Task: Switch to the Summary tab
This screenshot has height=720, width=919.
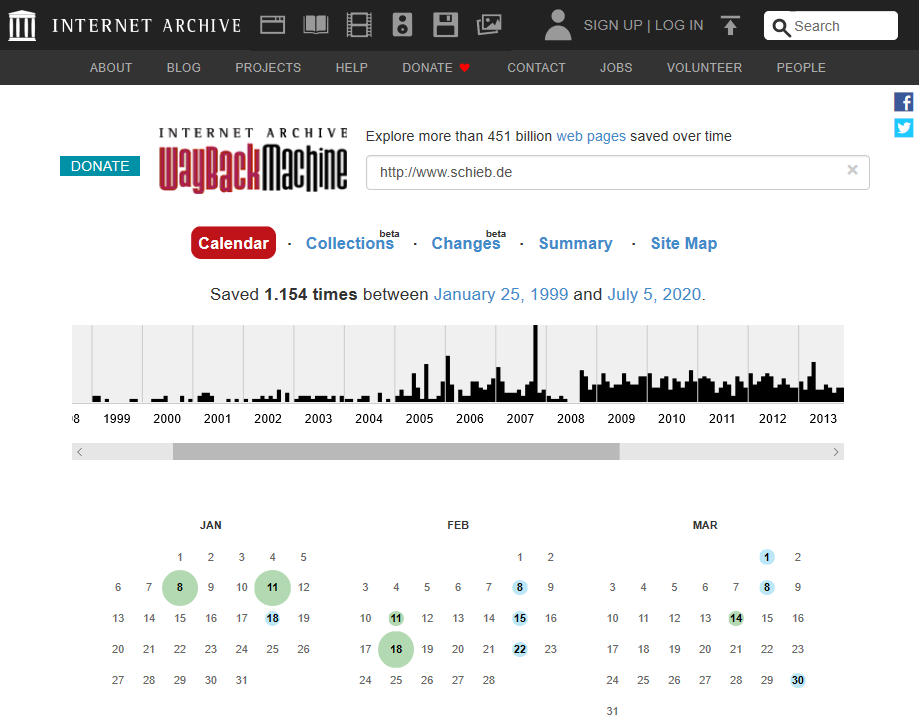Action: click(x=576, y=243)
